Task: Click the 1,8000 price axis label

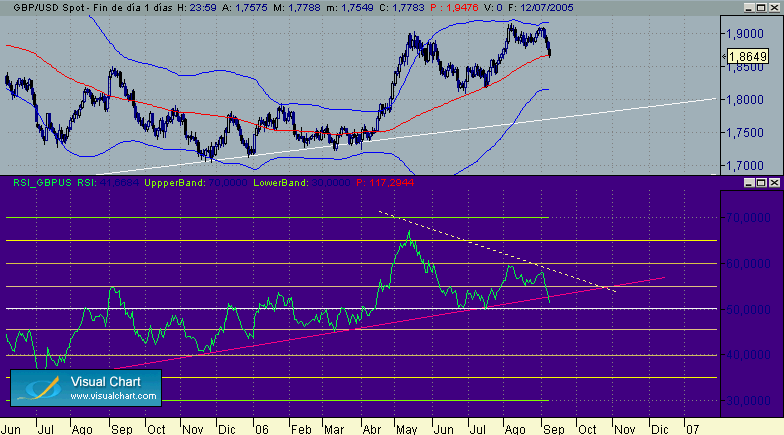Action: coord(745,100)
